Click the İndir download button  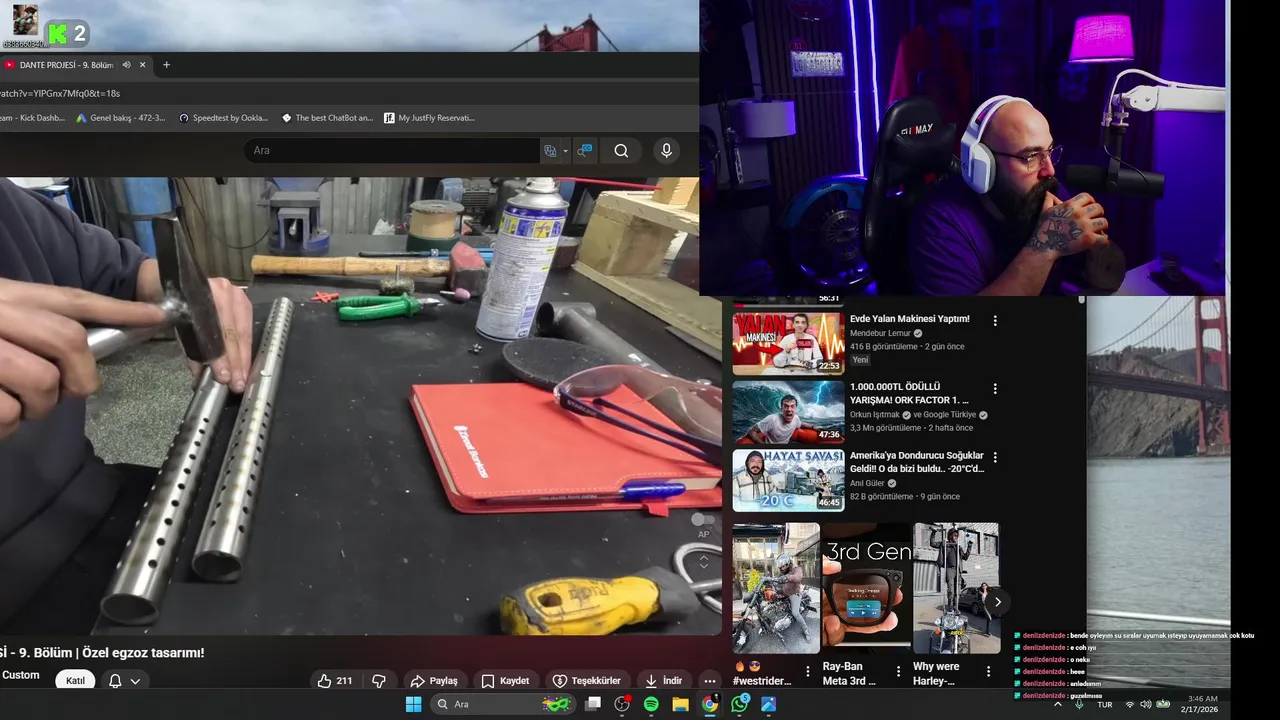663,681
